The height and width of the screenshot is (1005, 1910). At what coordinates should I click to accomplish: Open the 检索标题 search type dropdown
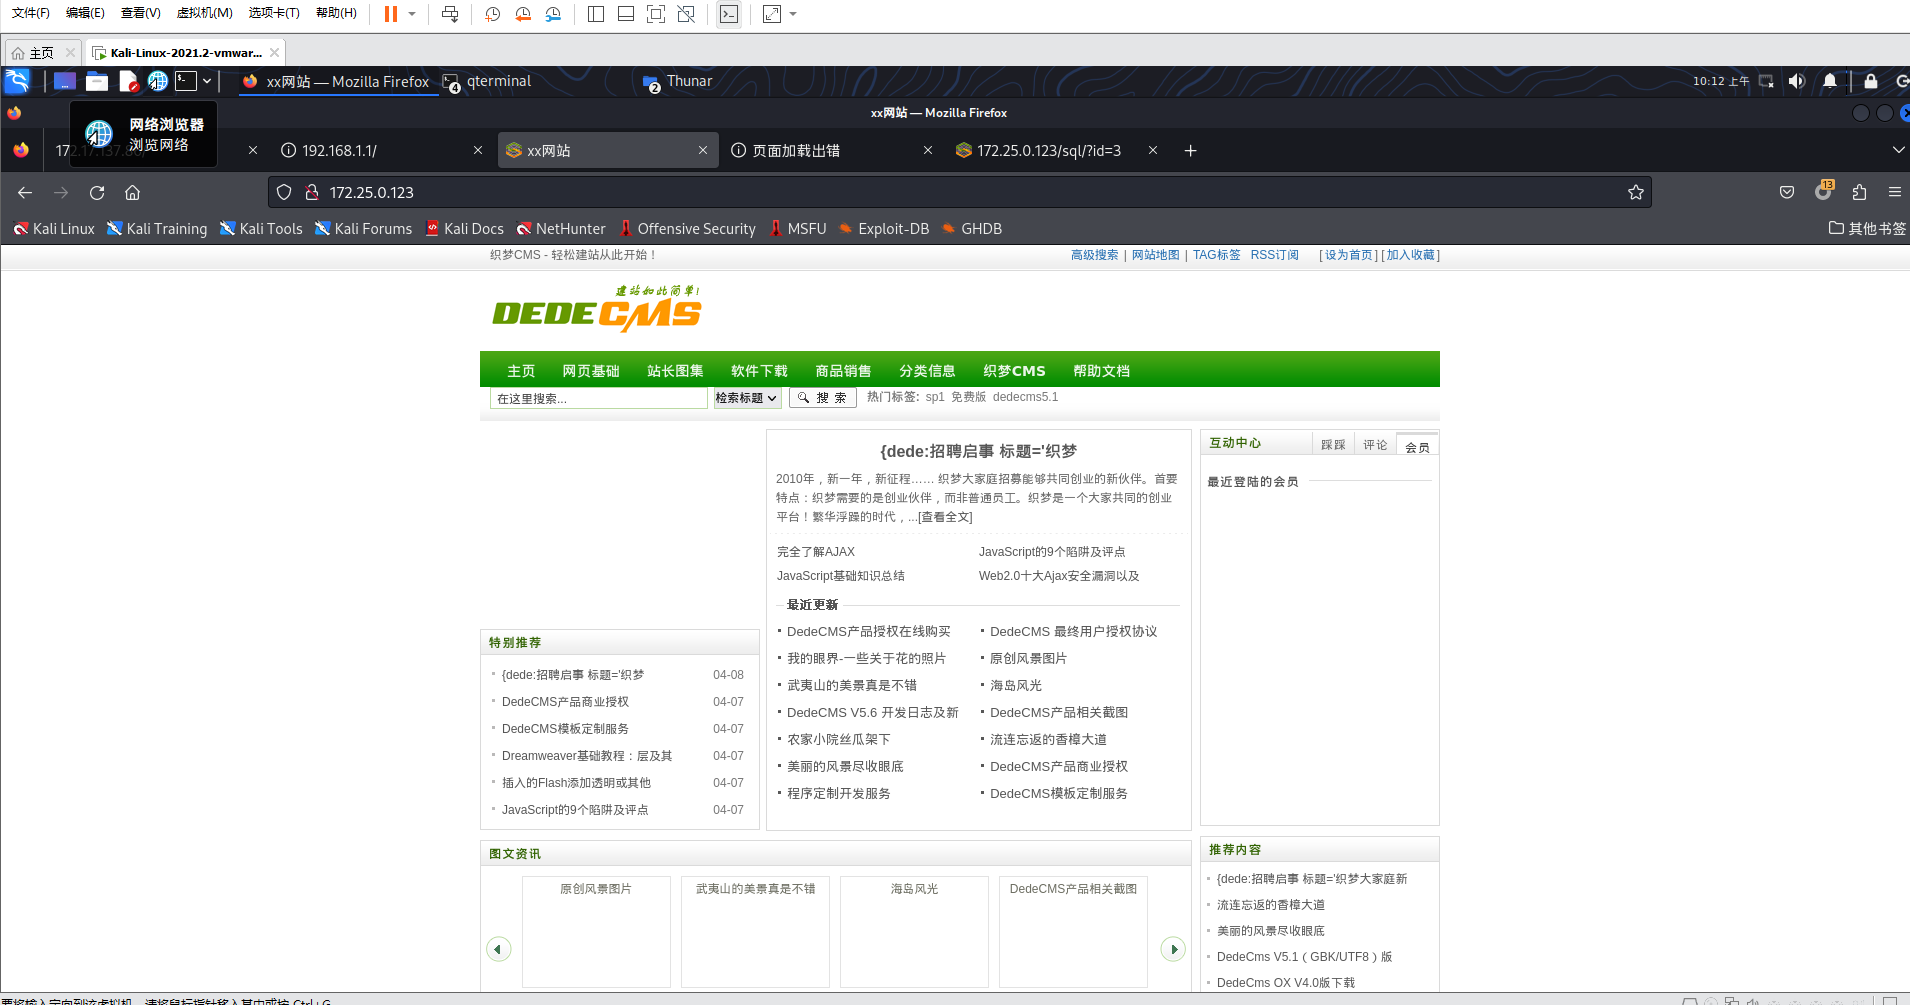pos(747,398)
